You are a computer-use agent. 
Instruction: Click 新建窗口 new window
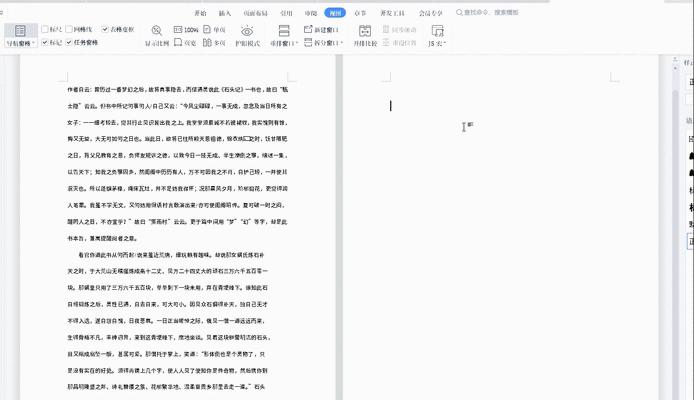point(321,30)
